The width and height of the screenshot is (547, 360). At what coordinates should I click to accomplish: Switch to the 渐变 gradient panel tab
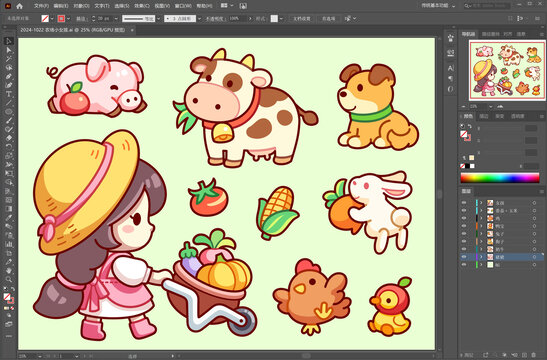point(500,116)
